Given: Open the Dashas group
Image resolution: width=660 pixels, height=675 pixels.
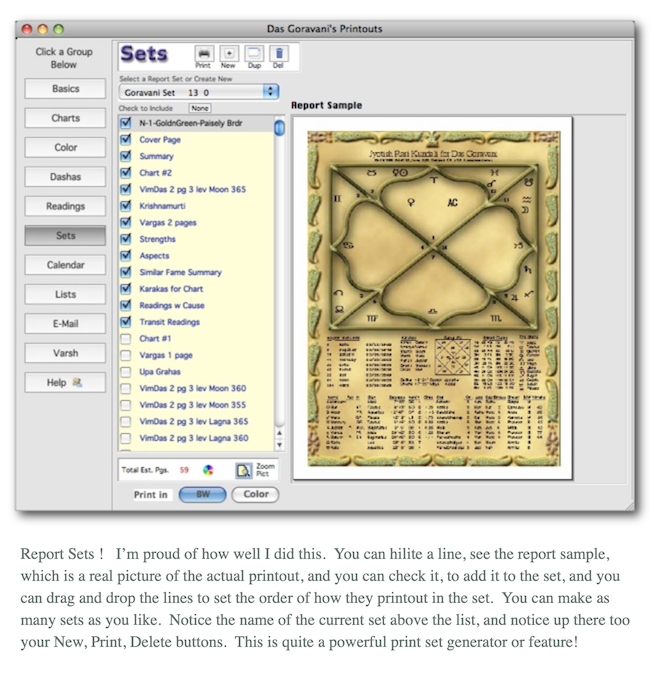Looking at the screenshot, I should [65, 177].
